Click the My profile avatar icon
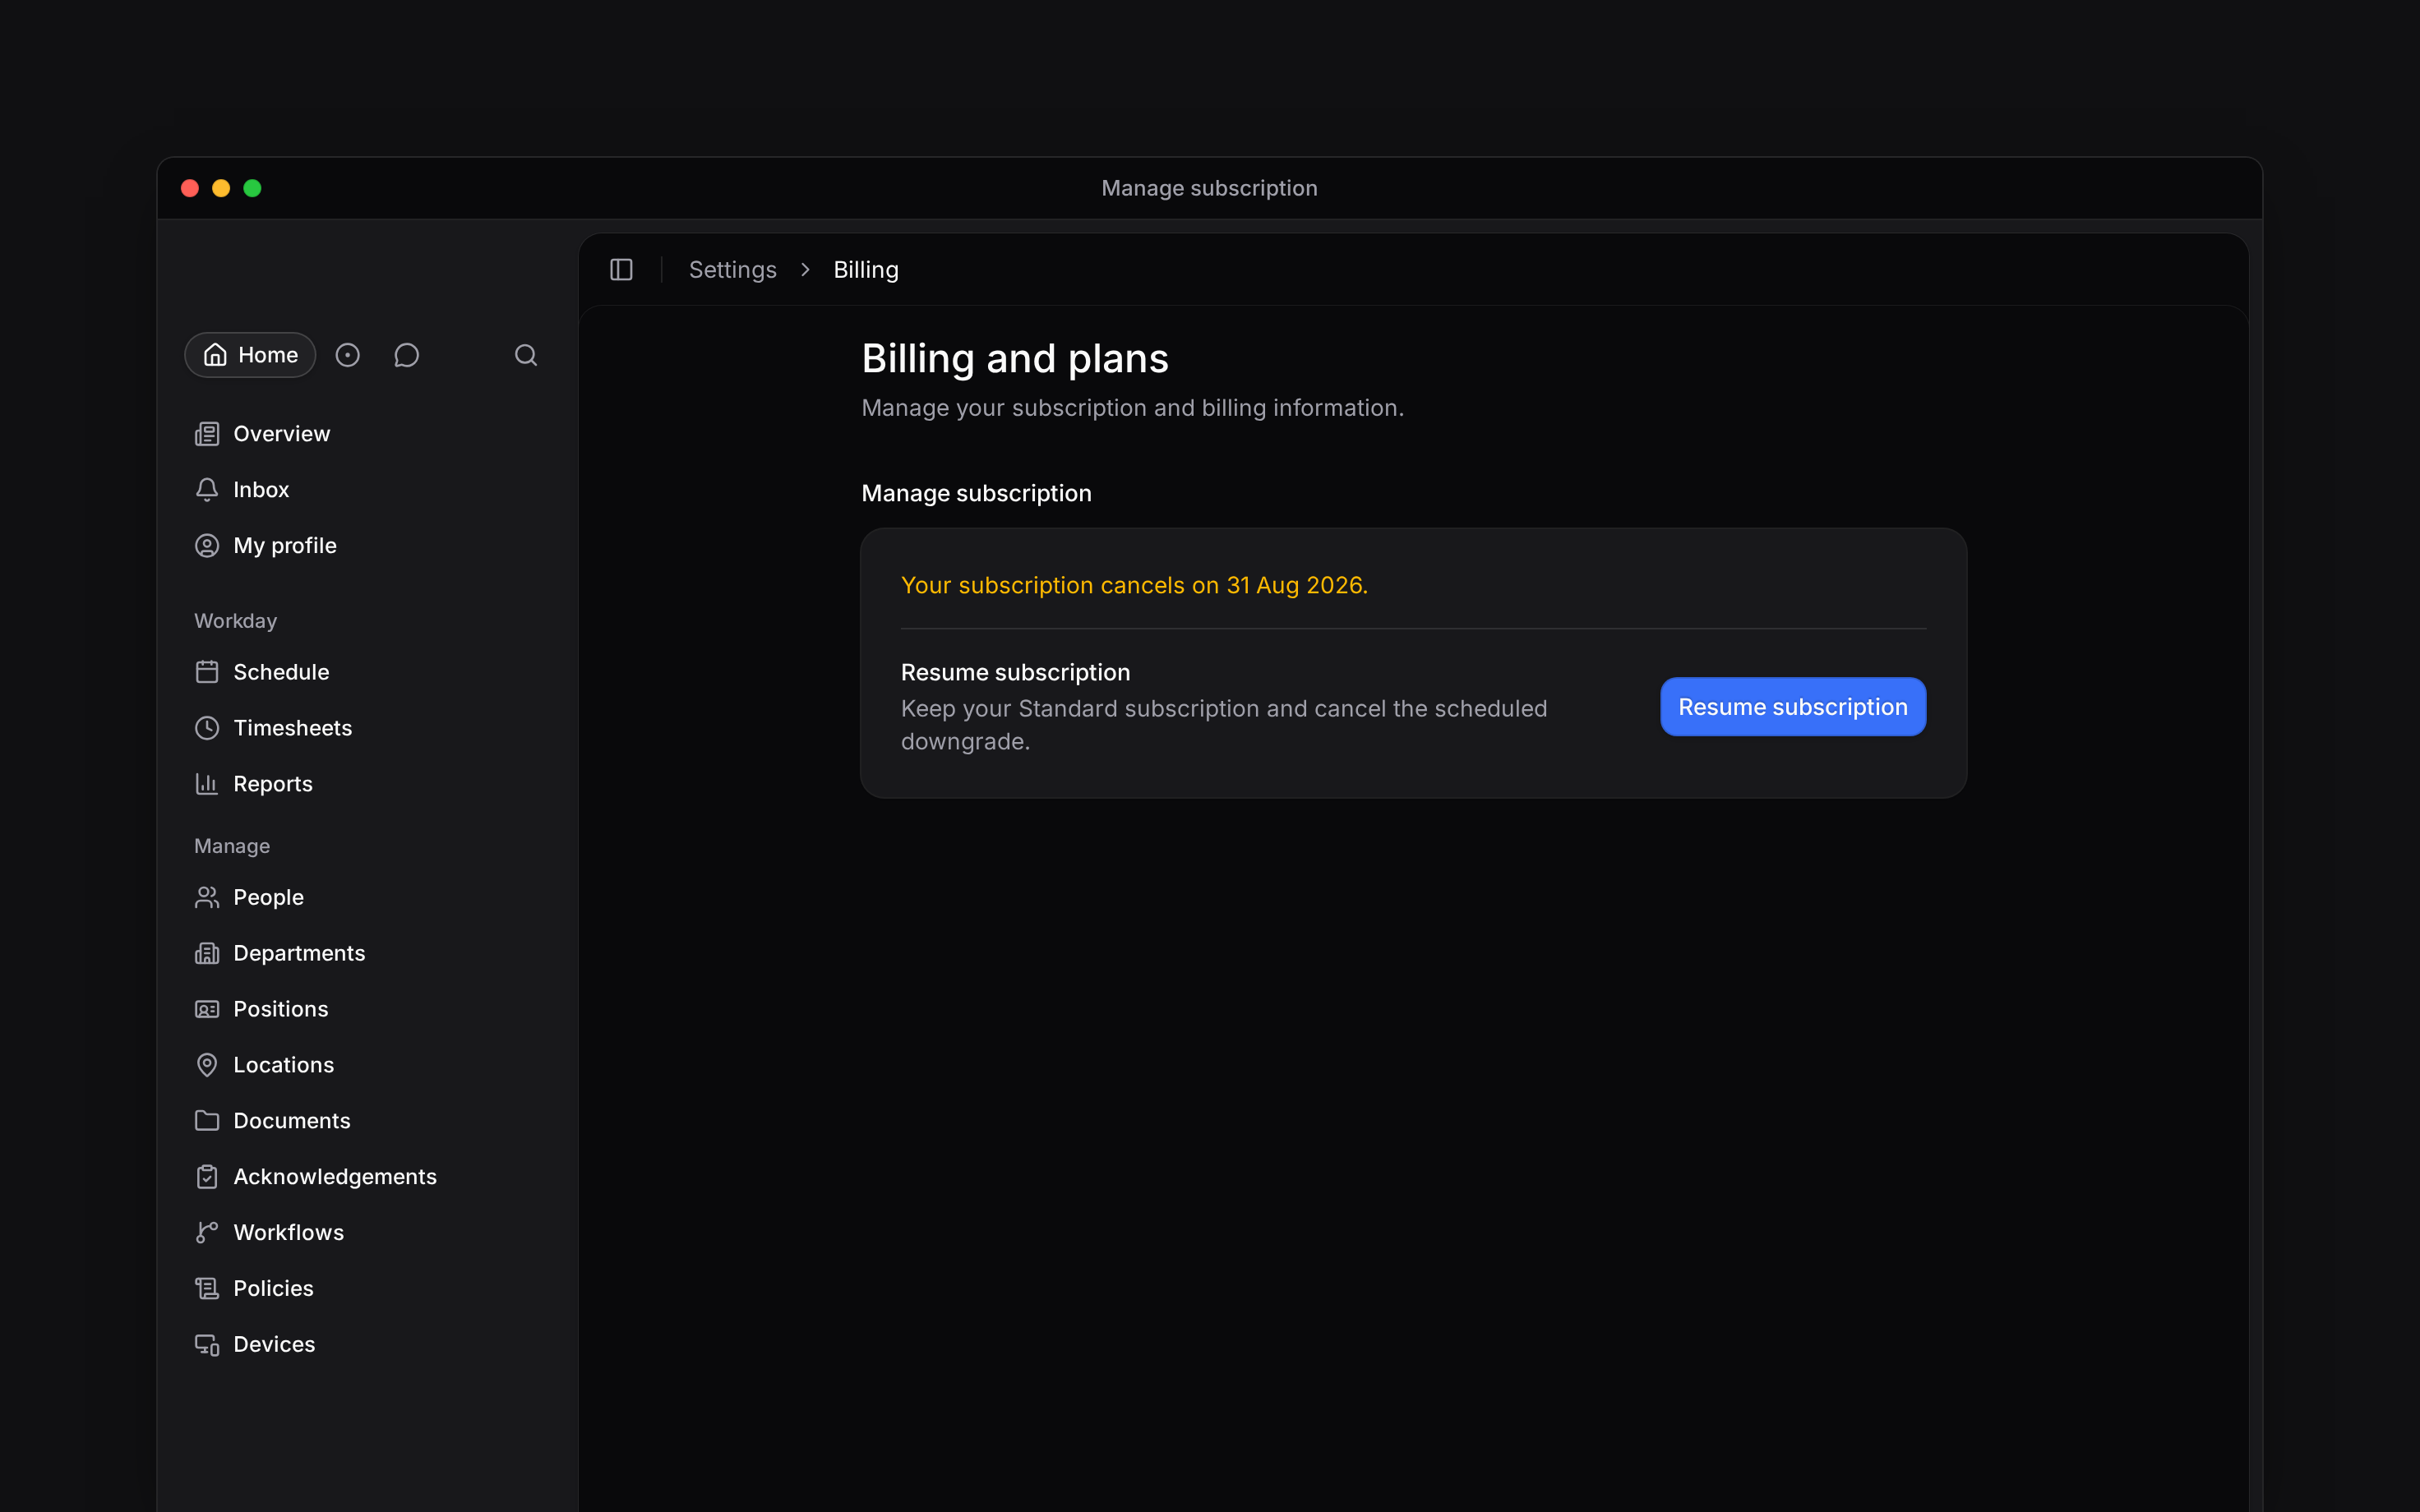 click(207, 546)
